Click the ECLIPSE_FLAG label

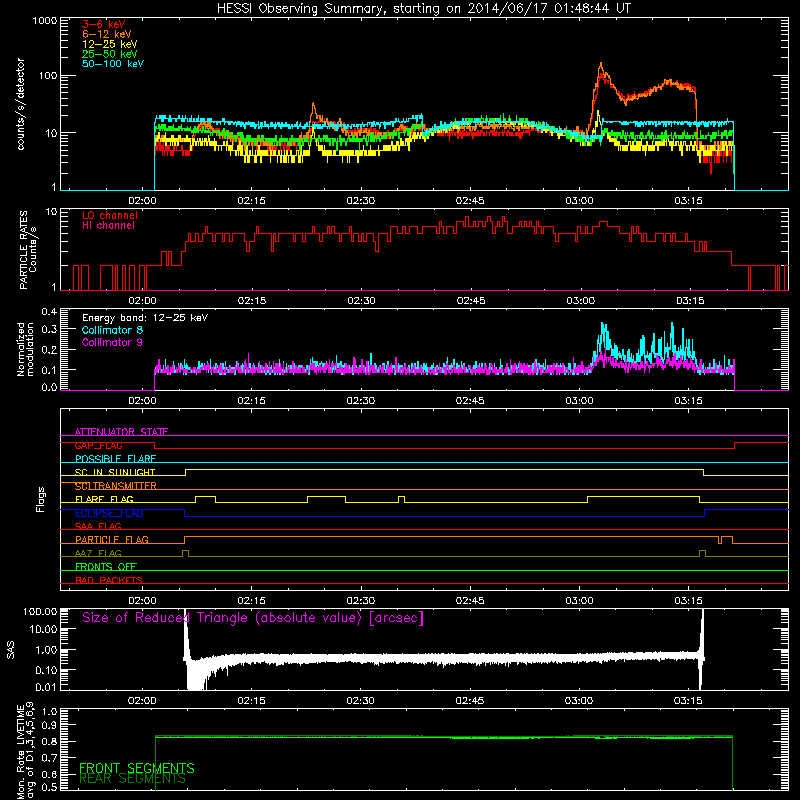click(109, 513)
